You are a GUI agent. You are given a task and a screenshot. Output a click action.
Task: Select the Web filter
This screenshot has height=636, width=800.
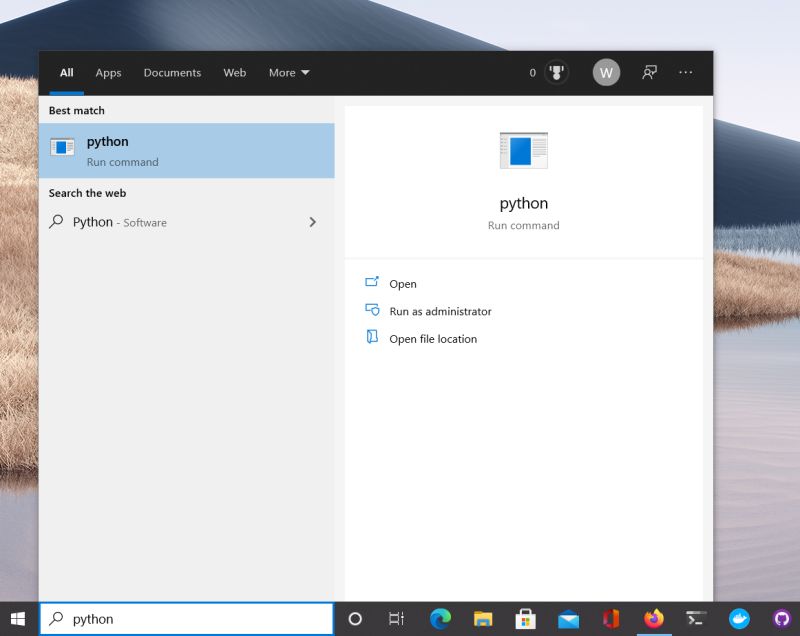[x=234, y=72]
